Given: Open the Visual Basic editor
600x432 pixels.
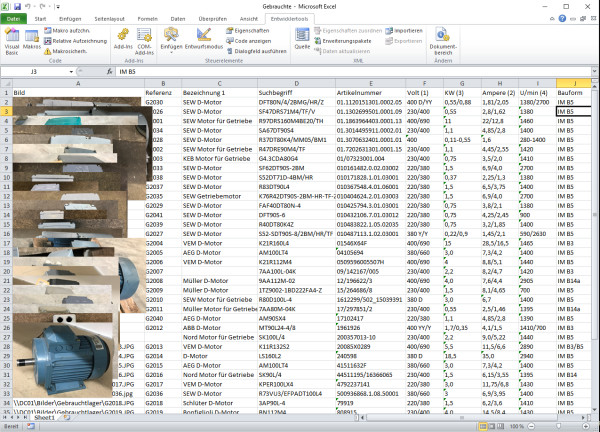Looking at the screenshot, I should (12, 41).
